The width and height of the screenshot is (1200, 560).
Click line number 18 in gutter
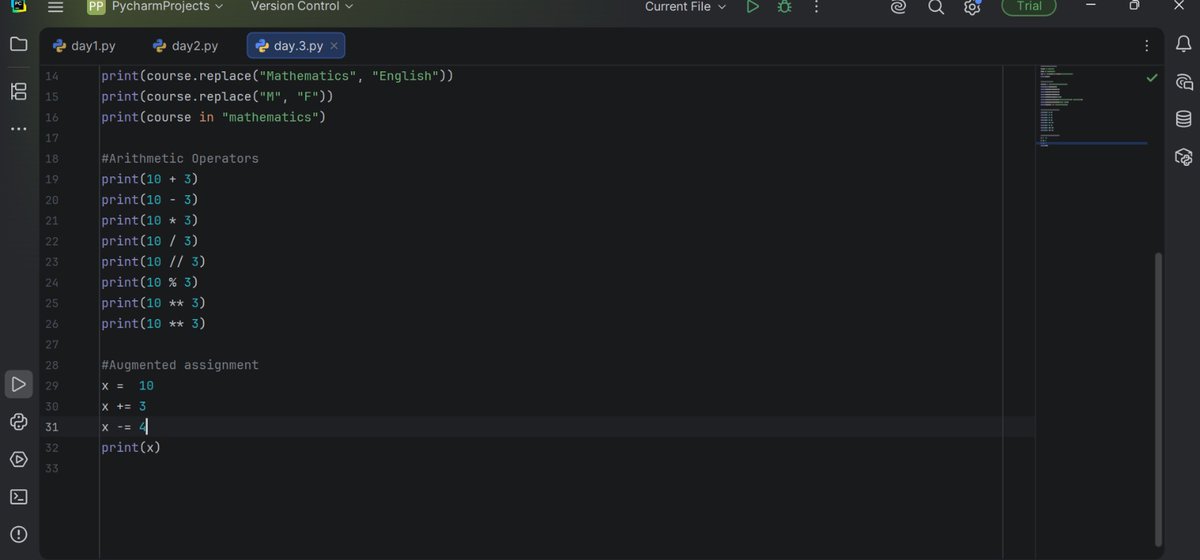(x=52, y=159)
